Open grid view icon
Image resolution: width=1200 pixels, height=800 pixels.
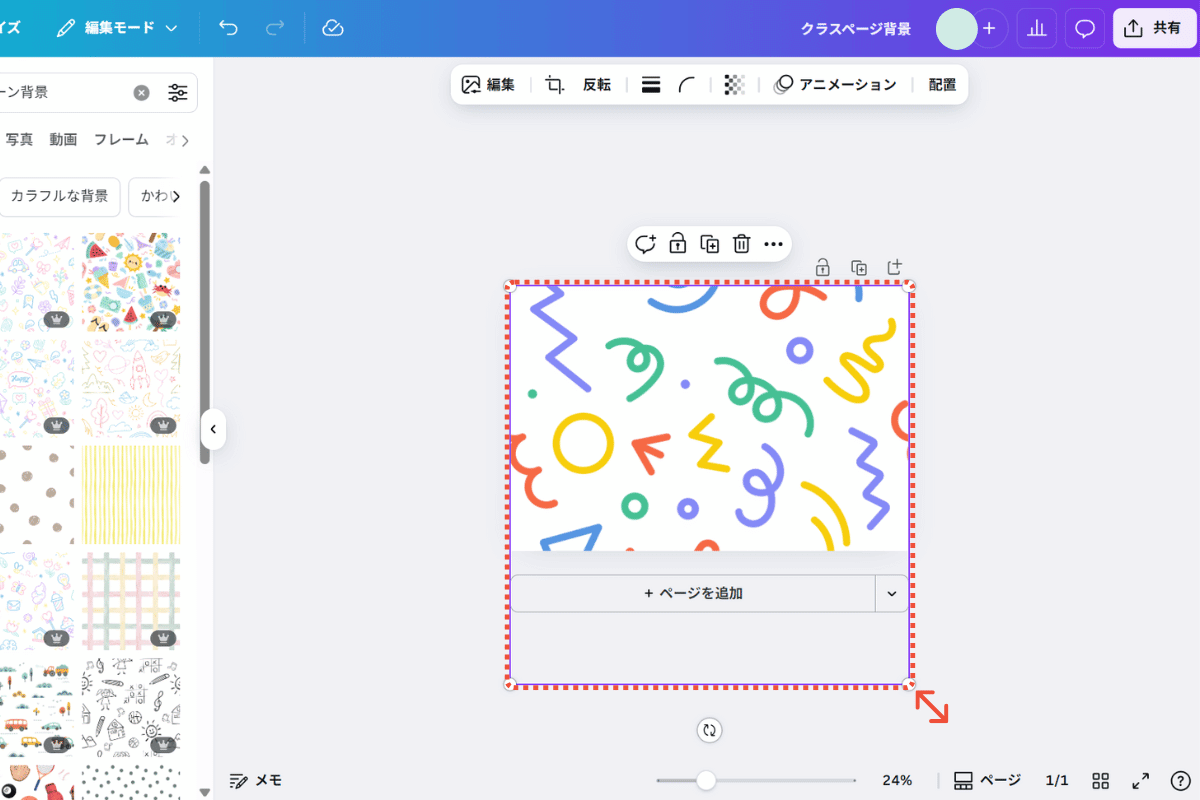pyautogui.click(x=1101, y=780)
